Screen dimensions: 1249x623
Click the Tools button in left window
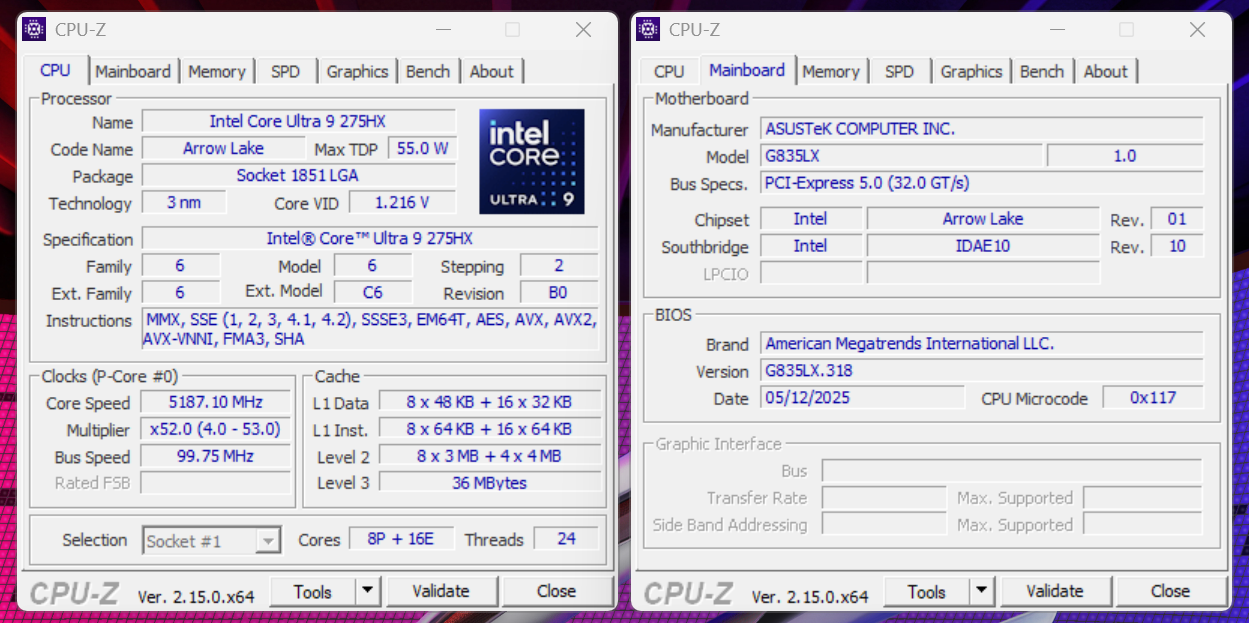313,591
